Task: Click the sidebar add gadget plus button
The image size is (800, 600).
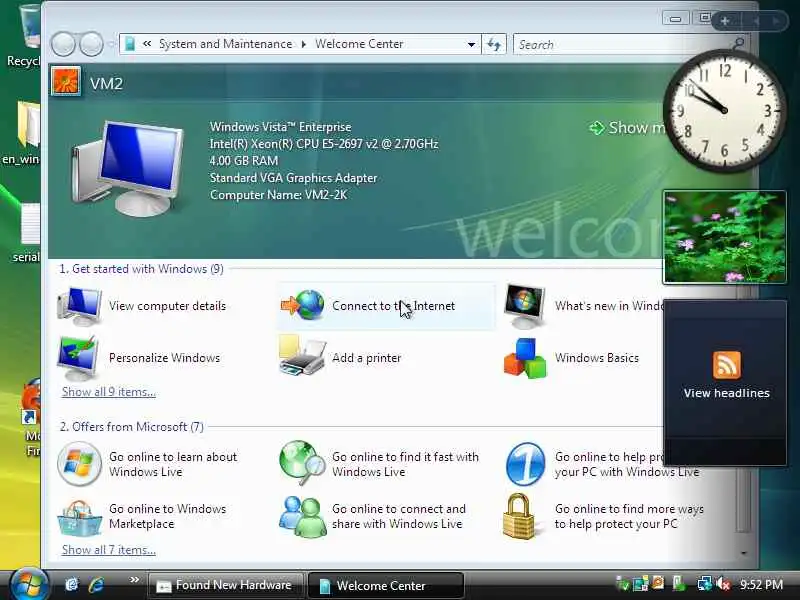Action: (x=724, y=21)
